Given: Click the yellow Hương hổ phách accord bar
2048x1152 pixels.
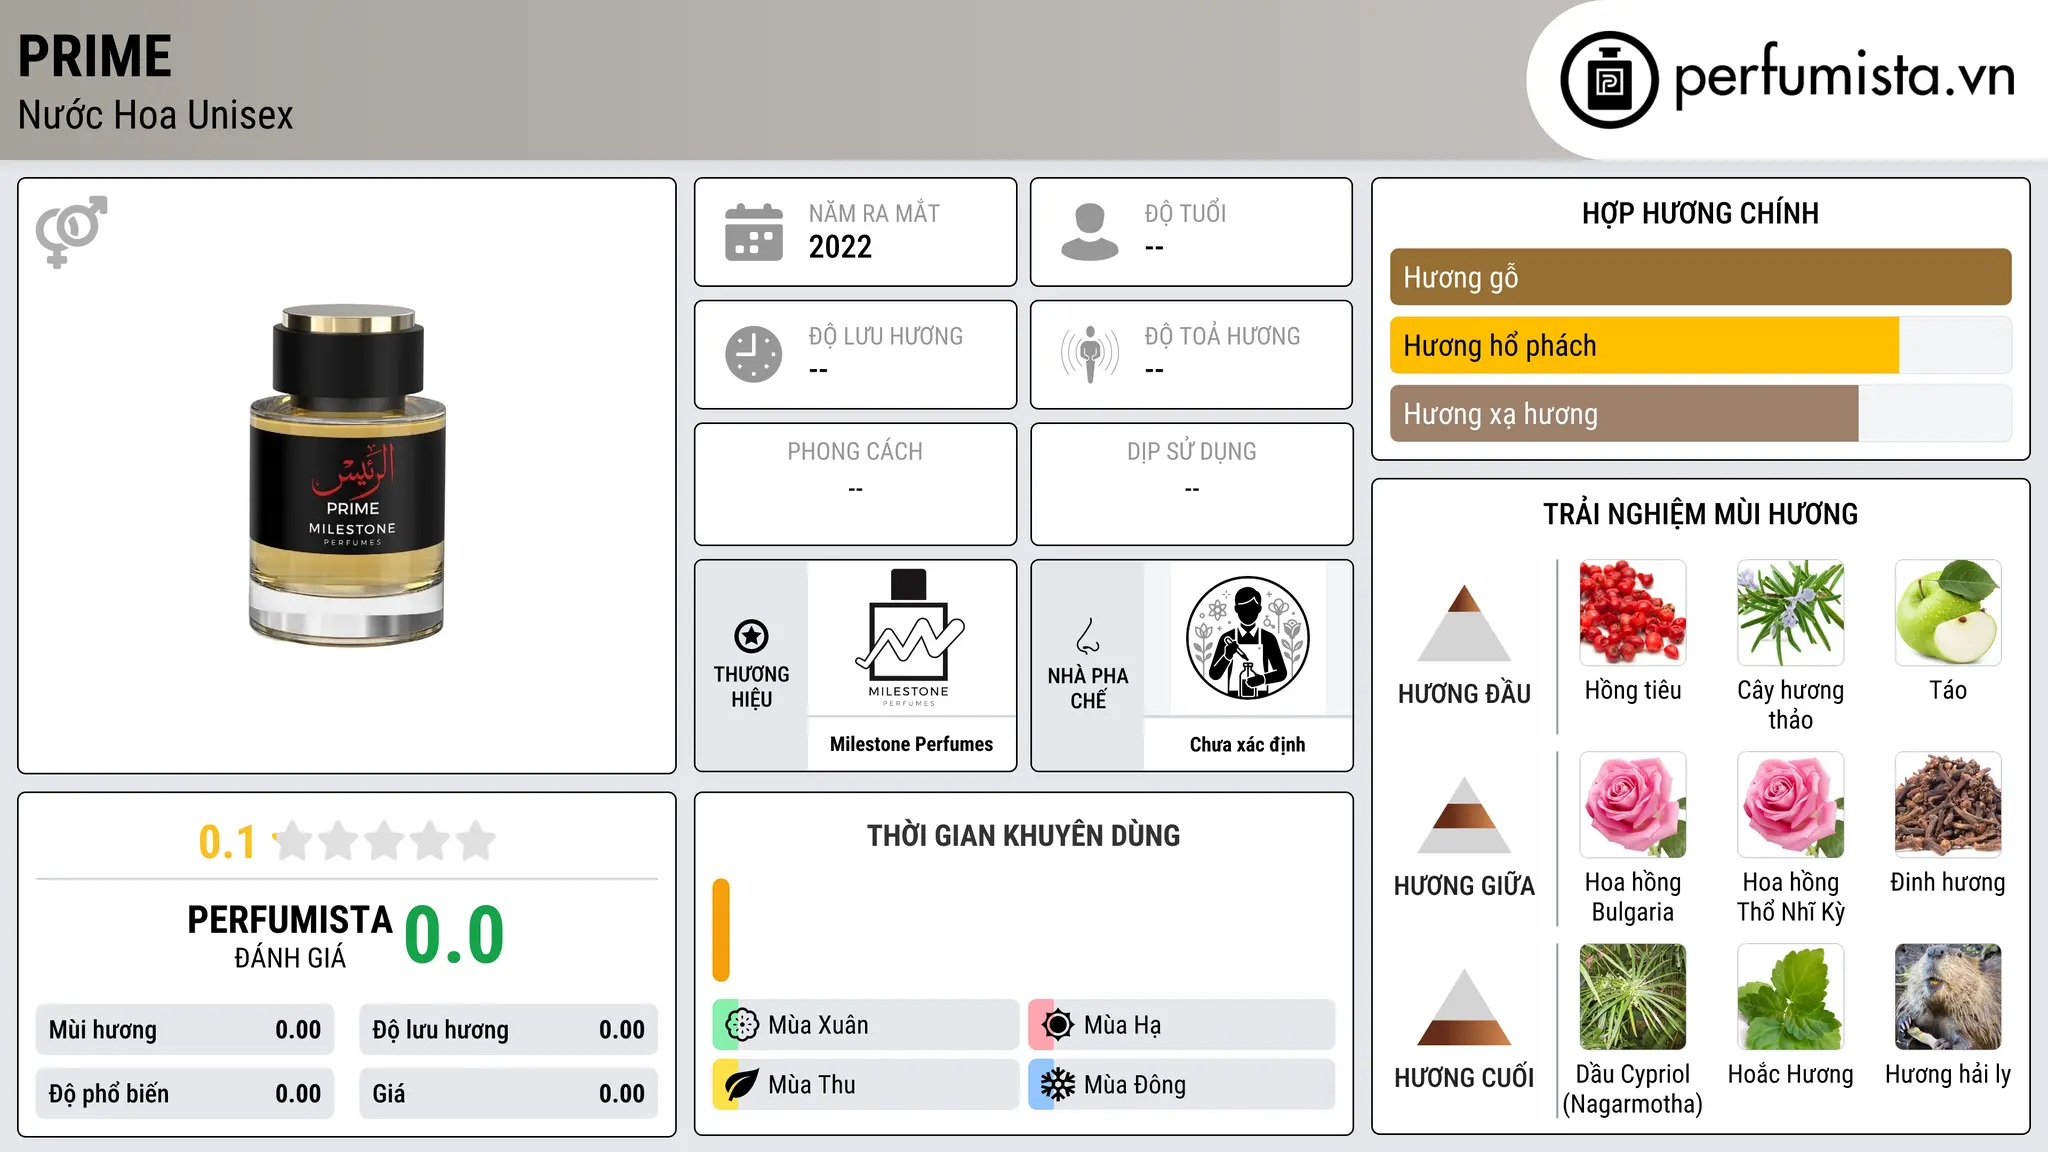Looking at the screenshot, I should tap(1644, 345).
